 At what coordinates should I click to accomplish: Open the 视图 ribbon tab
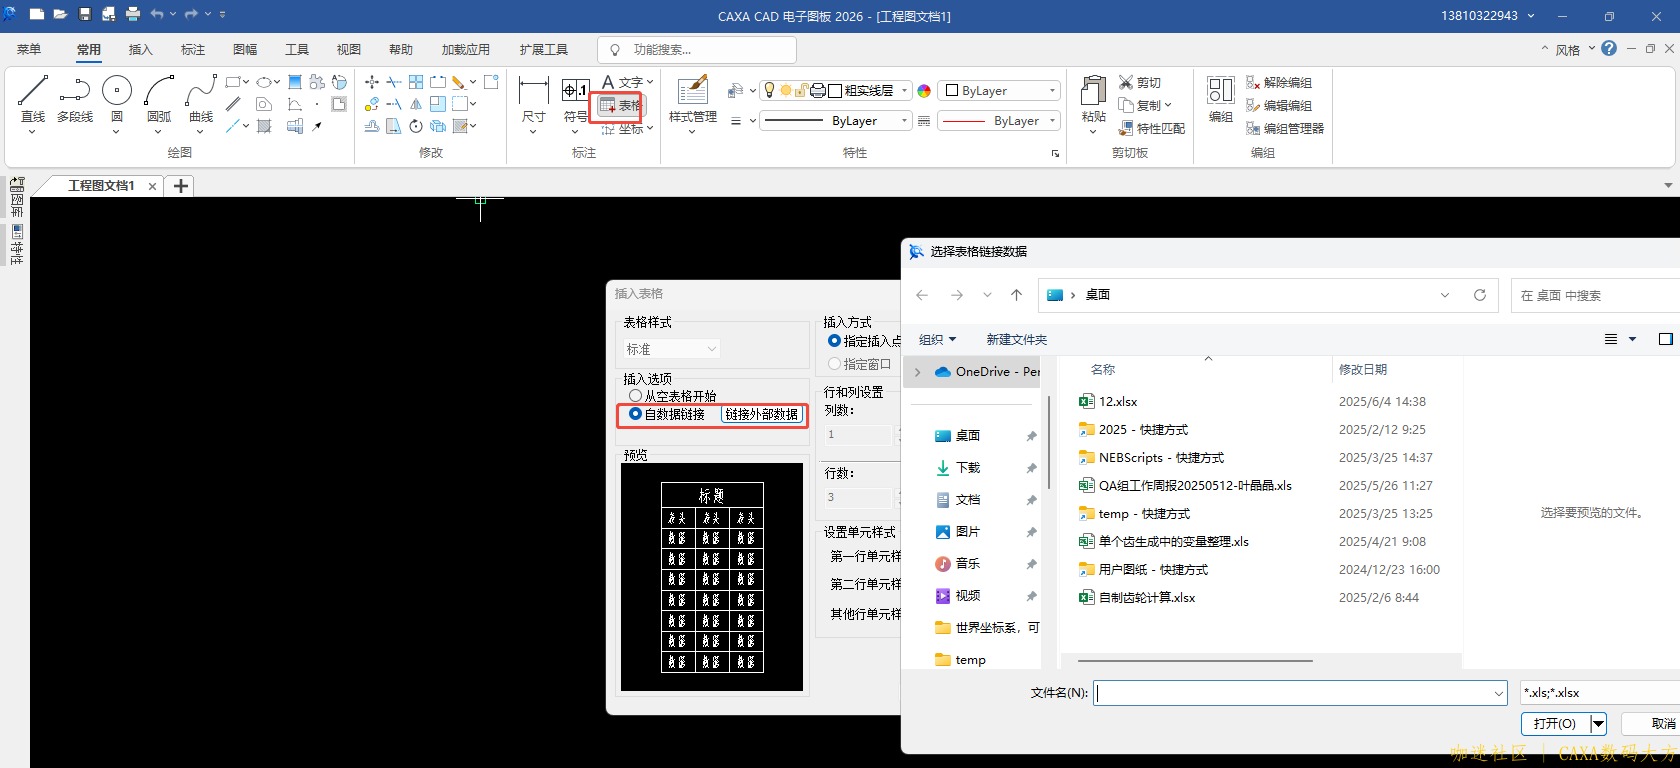coord(348,50)
